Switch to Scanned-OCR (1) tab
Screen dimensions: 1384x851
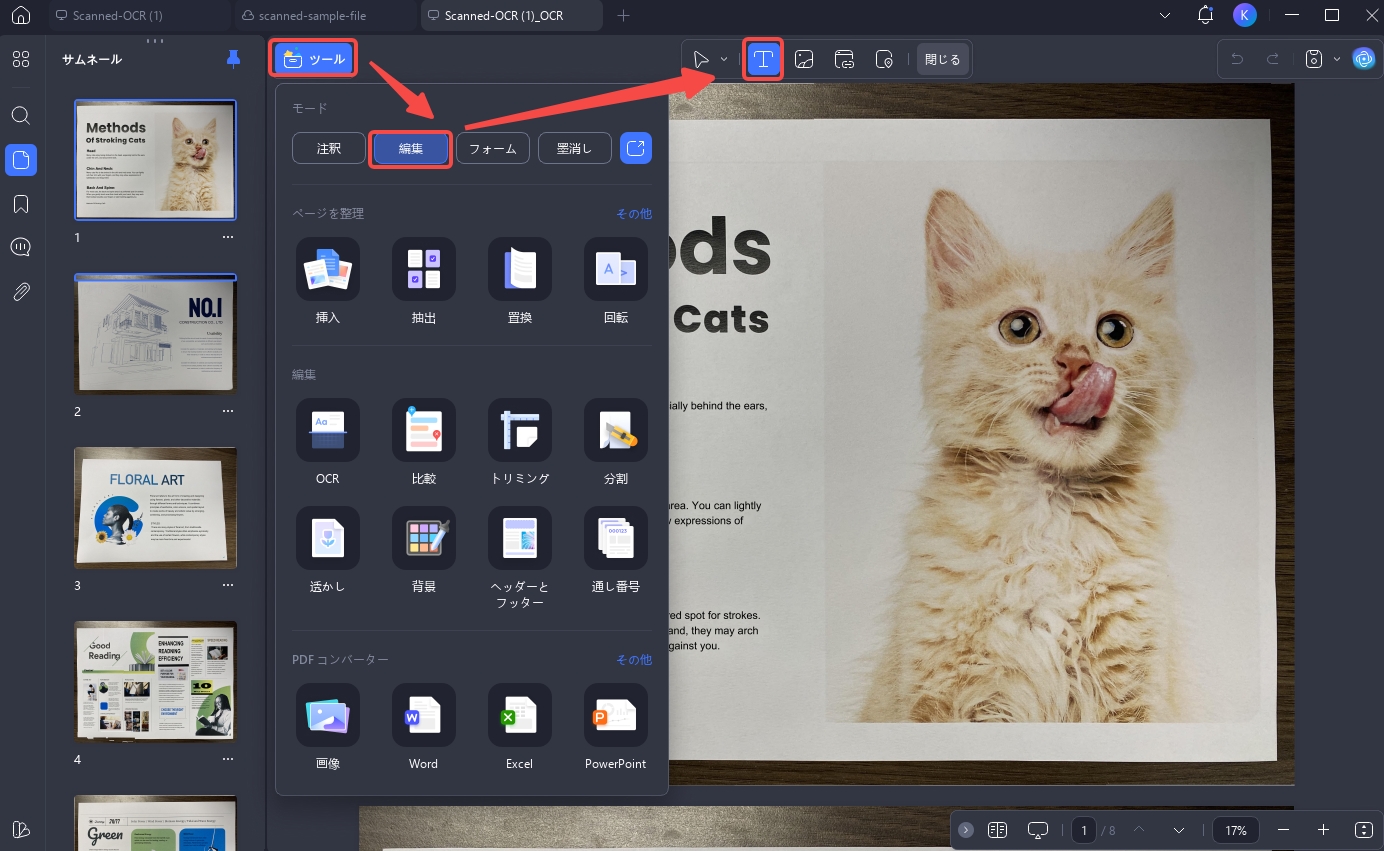tap(140, 16)
